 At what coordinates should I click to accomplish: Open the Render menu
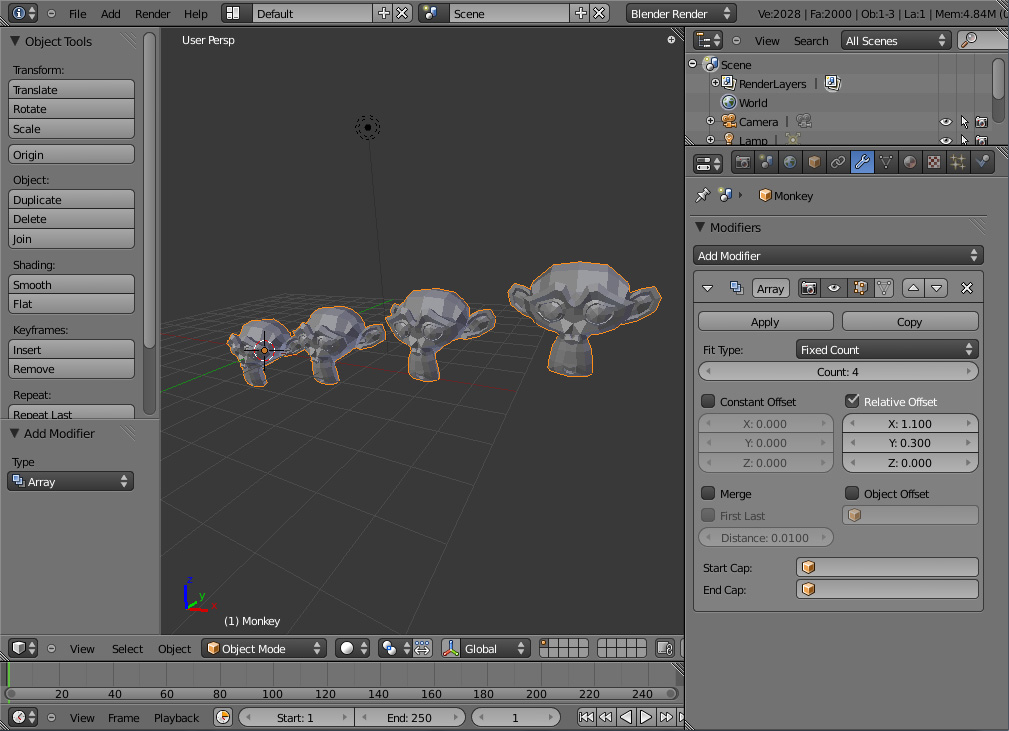152,14
